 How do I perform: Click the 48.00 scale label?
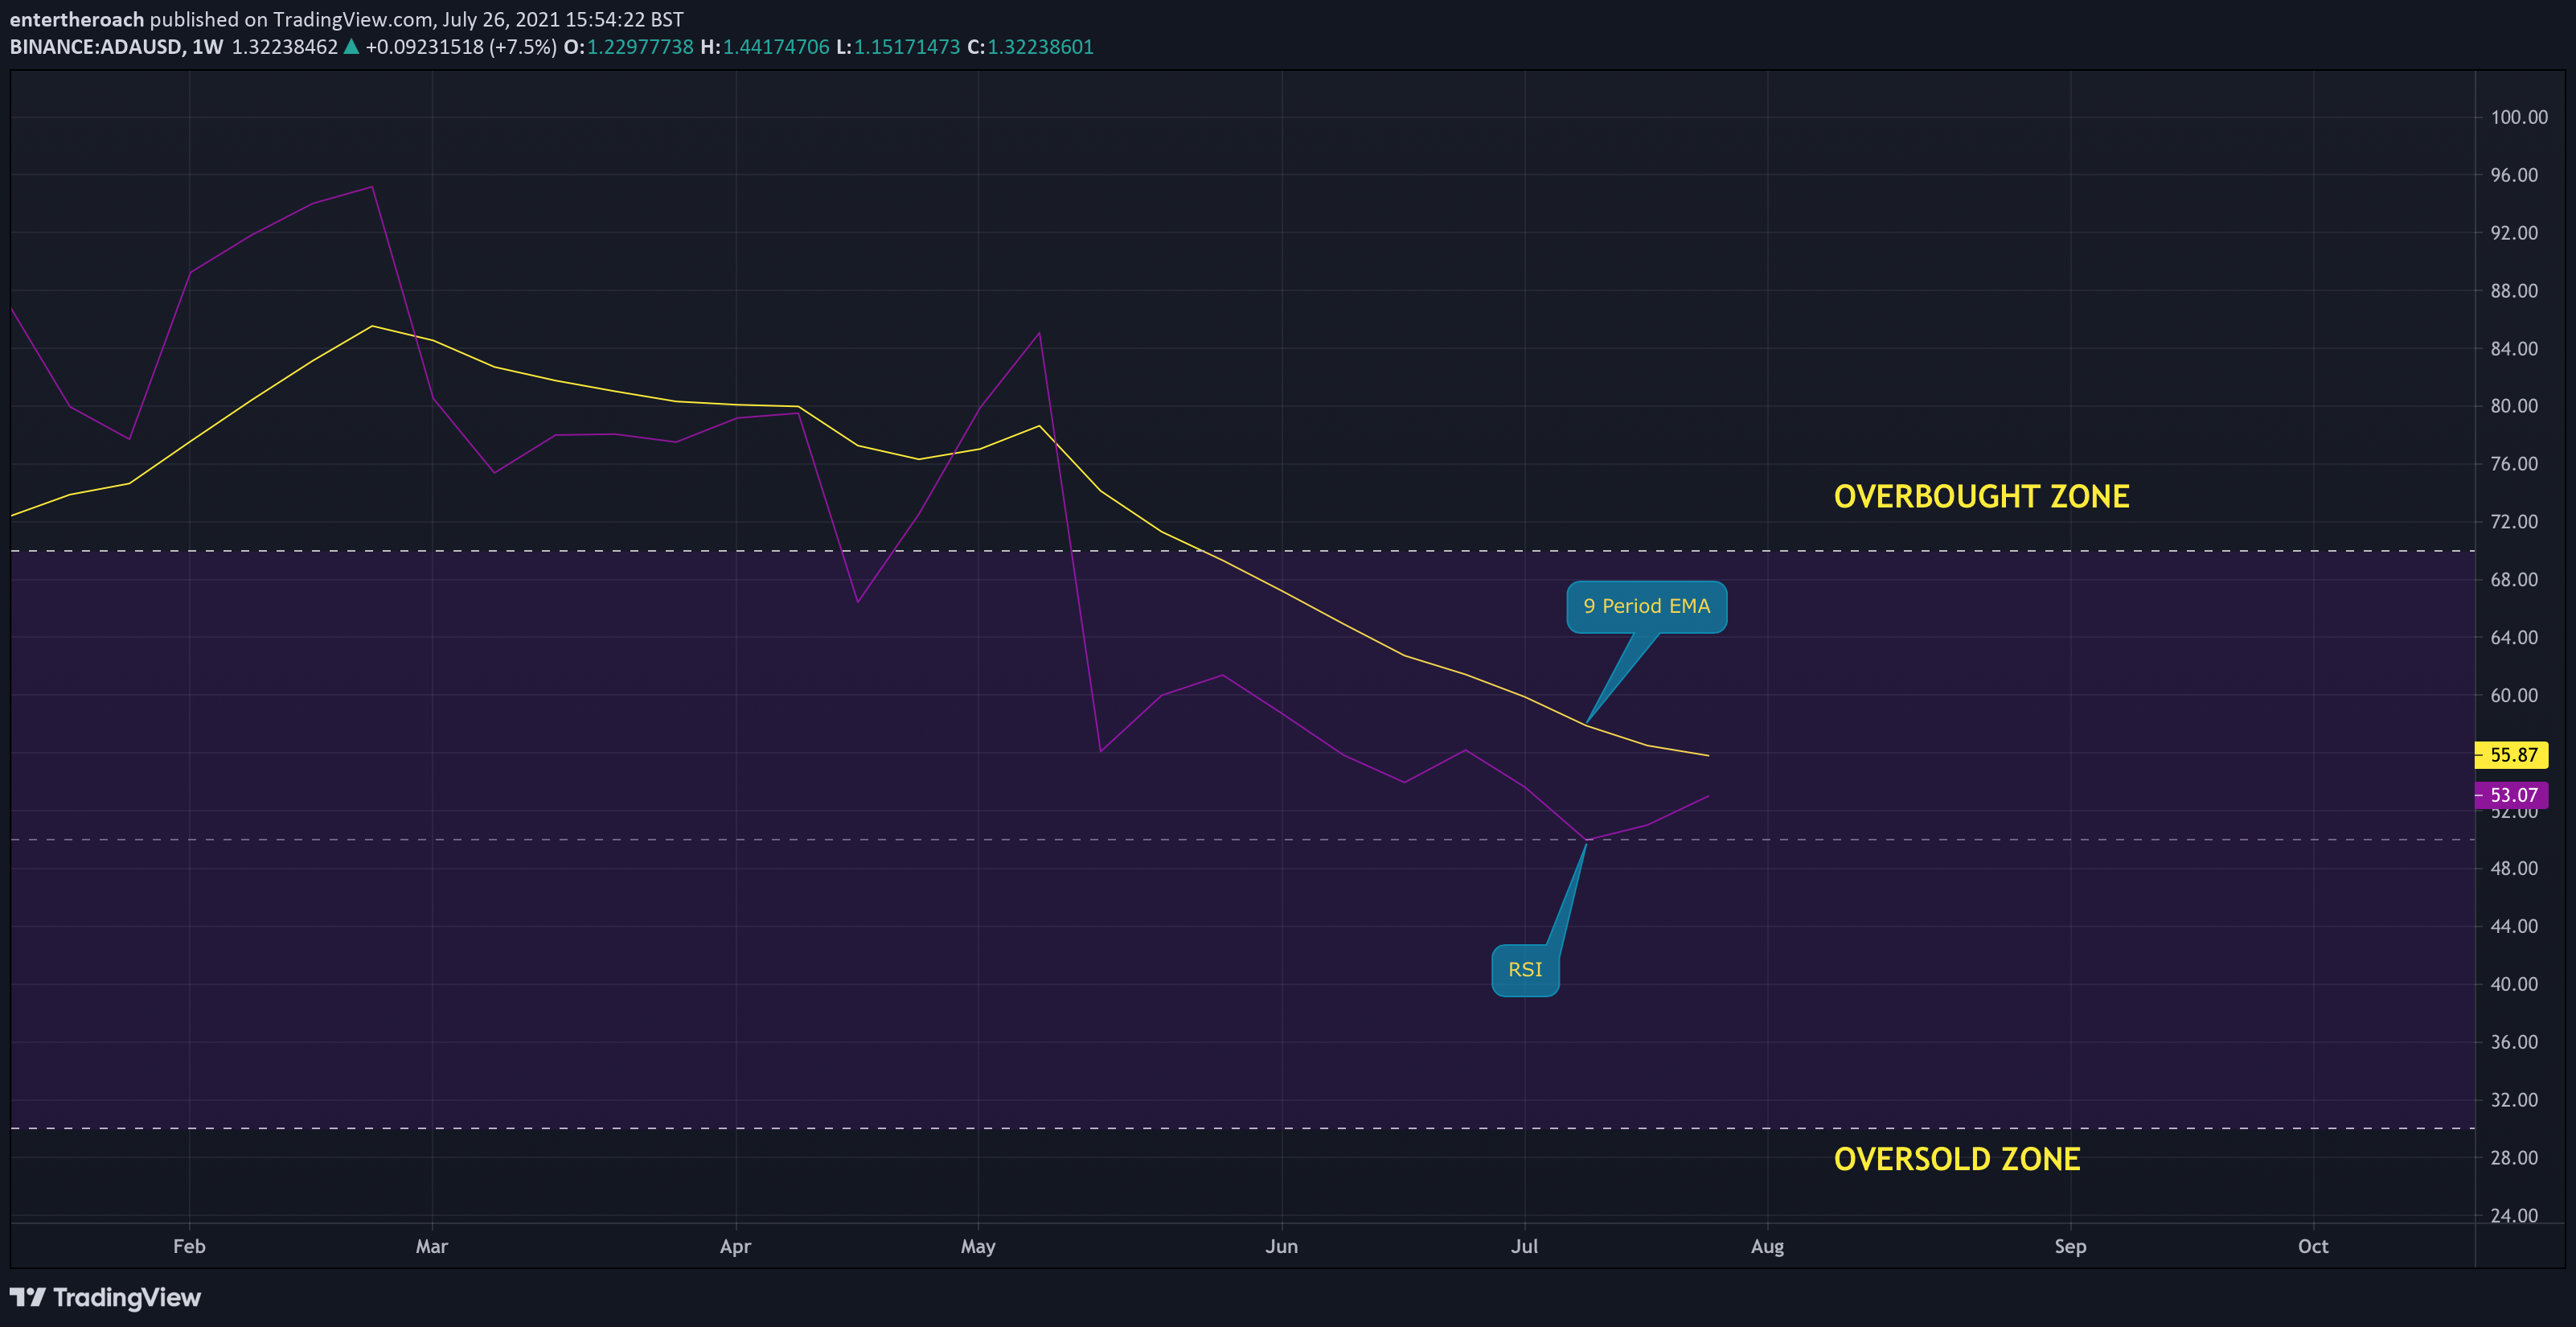(2514, 868)
